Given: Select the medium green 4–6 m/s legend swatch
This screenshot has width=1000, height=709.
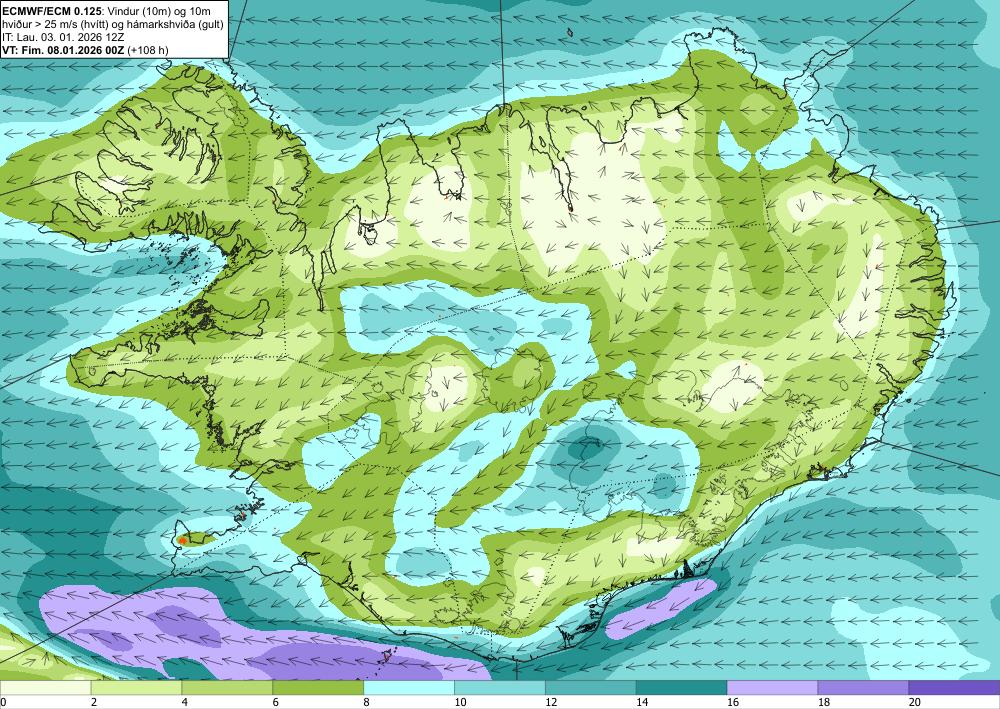Looking at the screenshot, I should tap(227, 688).
